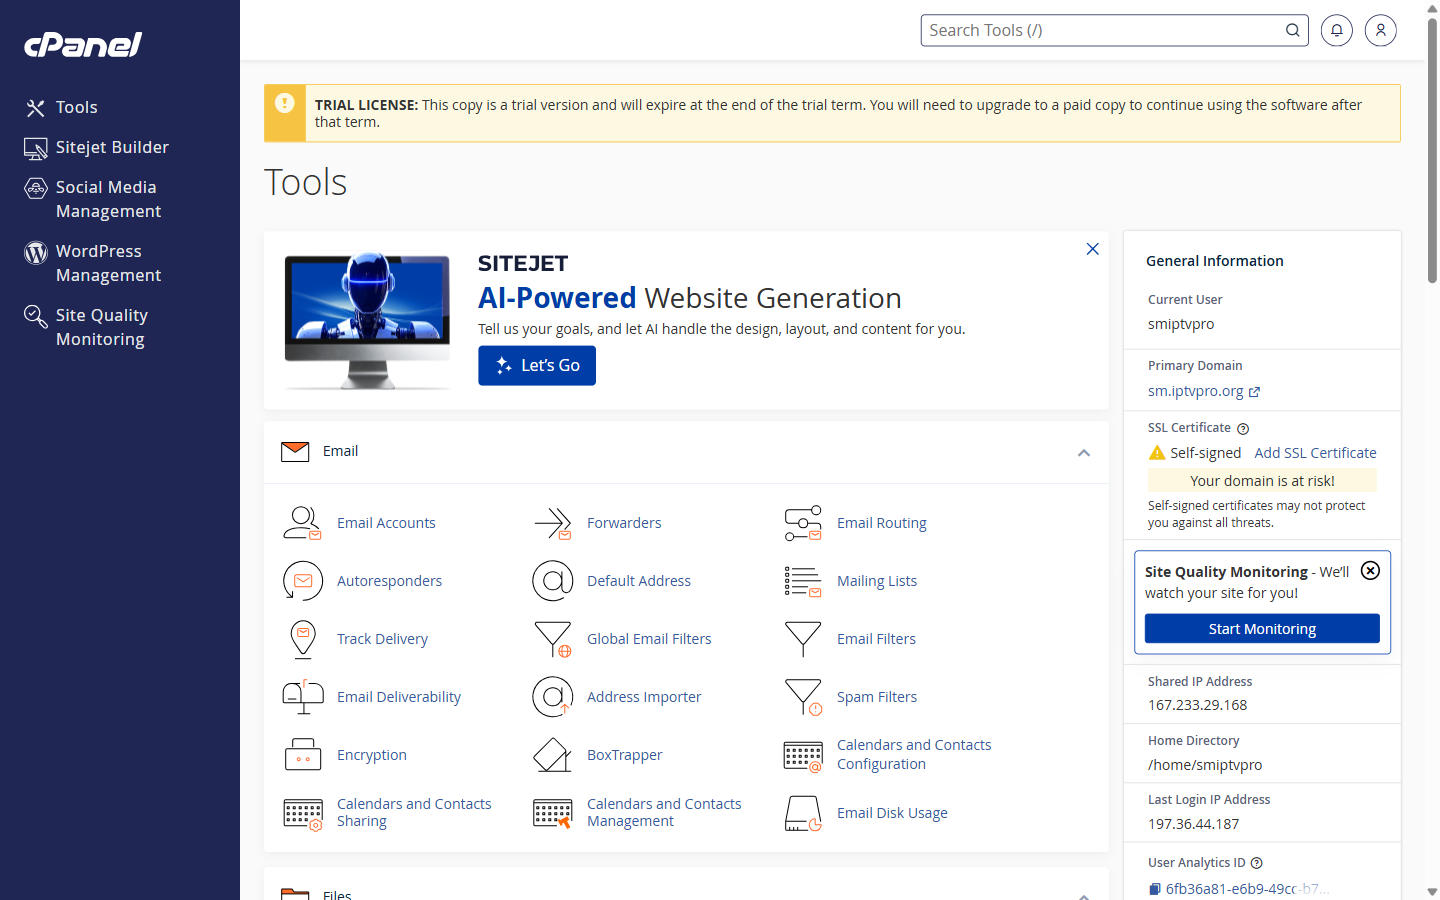Click the Sitejet AI monitor thumbnail
Image resolution: width=1440 pixels, height=900 pixels.
coord(367,321)
